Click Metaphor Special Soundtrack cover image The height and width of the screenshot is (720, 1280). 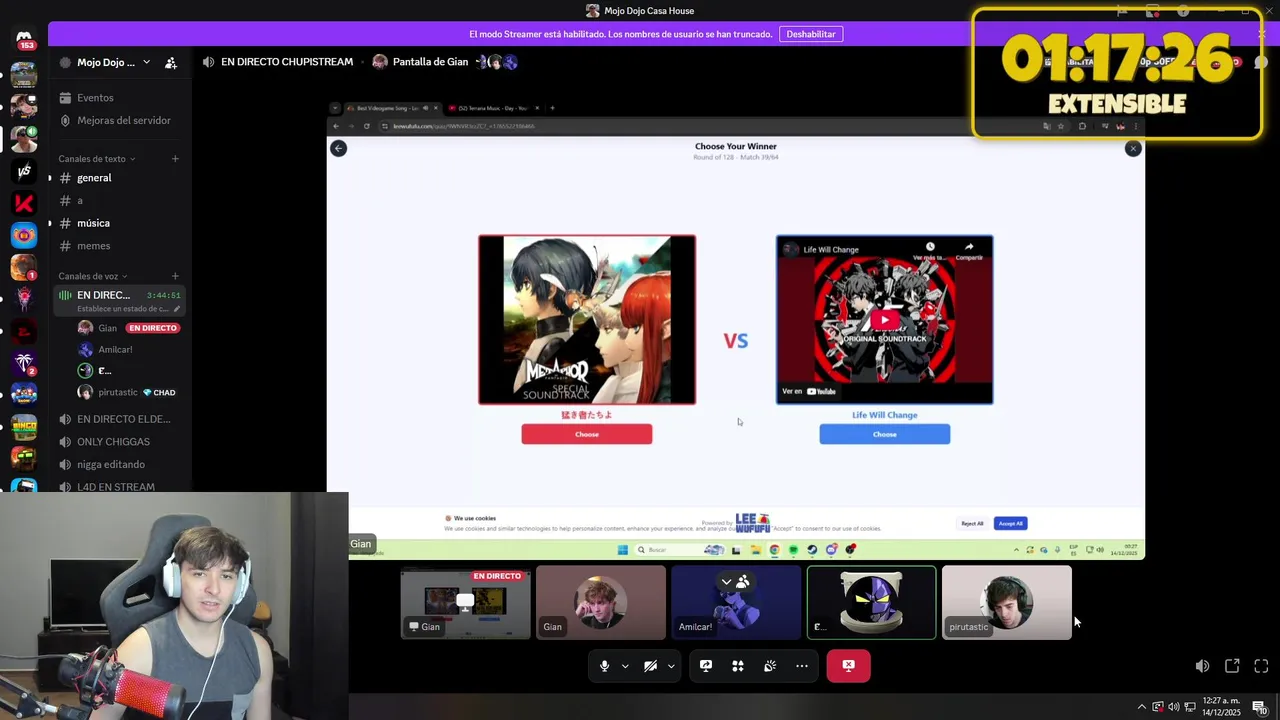coord(587,320)
